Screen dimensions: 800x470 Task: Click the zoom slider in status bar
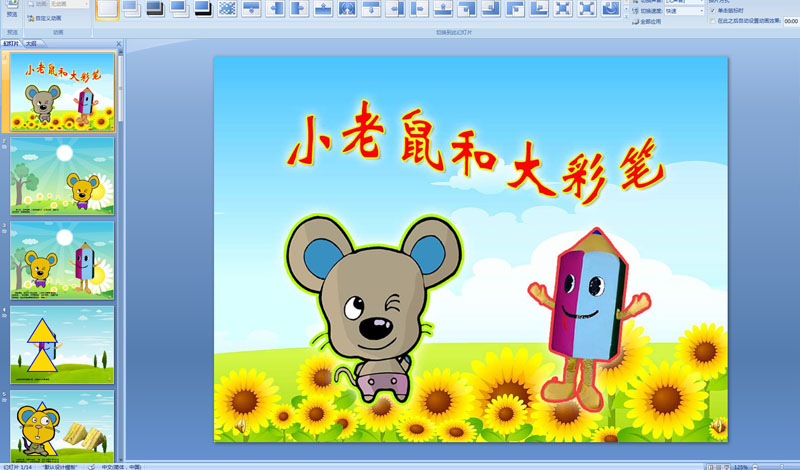(780, 467)
